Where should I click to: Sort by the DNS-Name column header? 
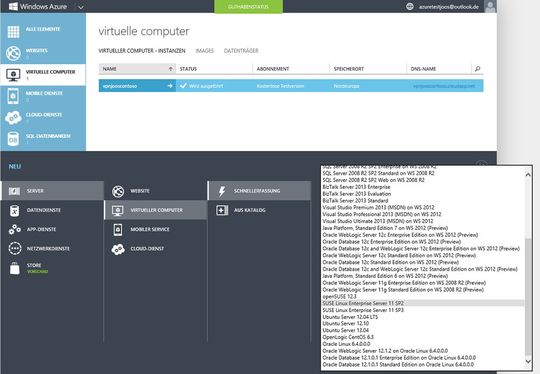pos(438,69)
